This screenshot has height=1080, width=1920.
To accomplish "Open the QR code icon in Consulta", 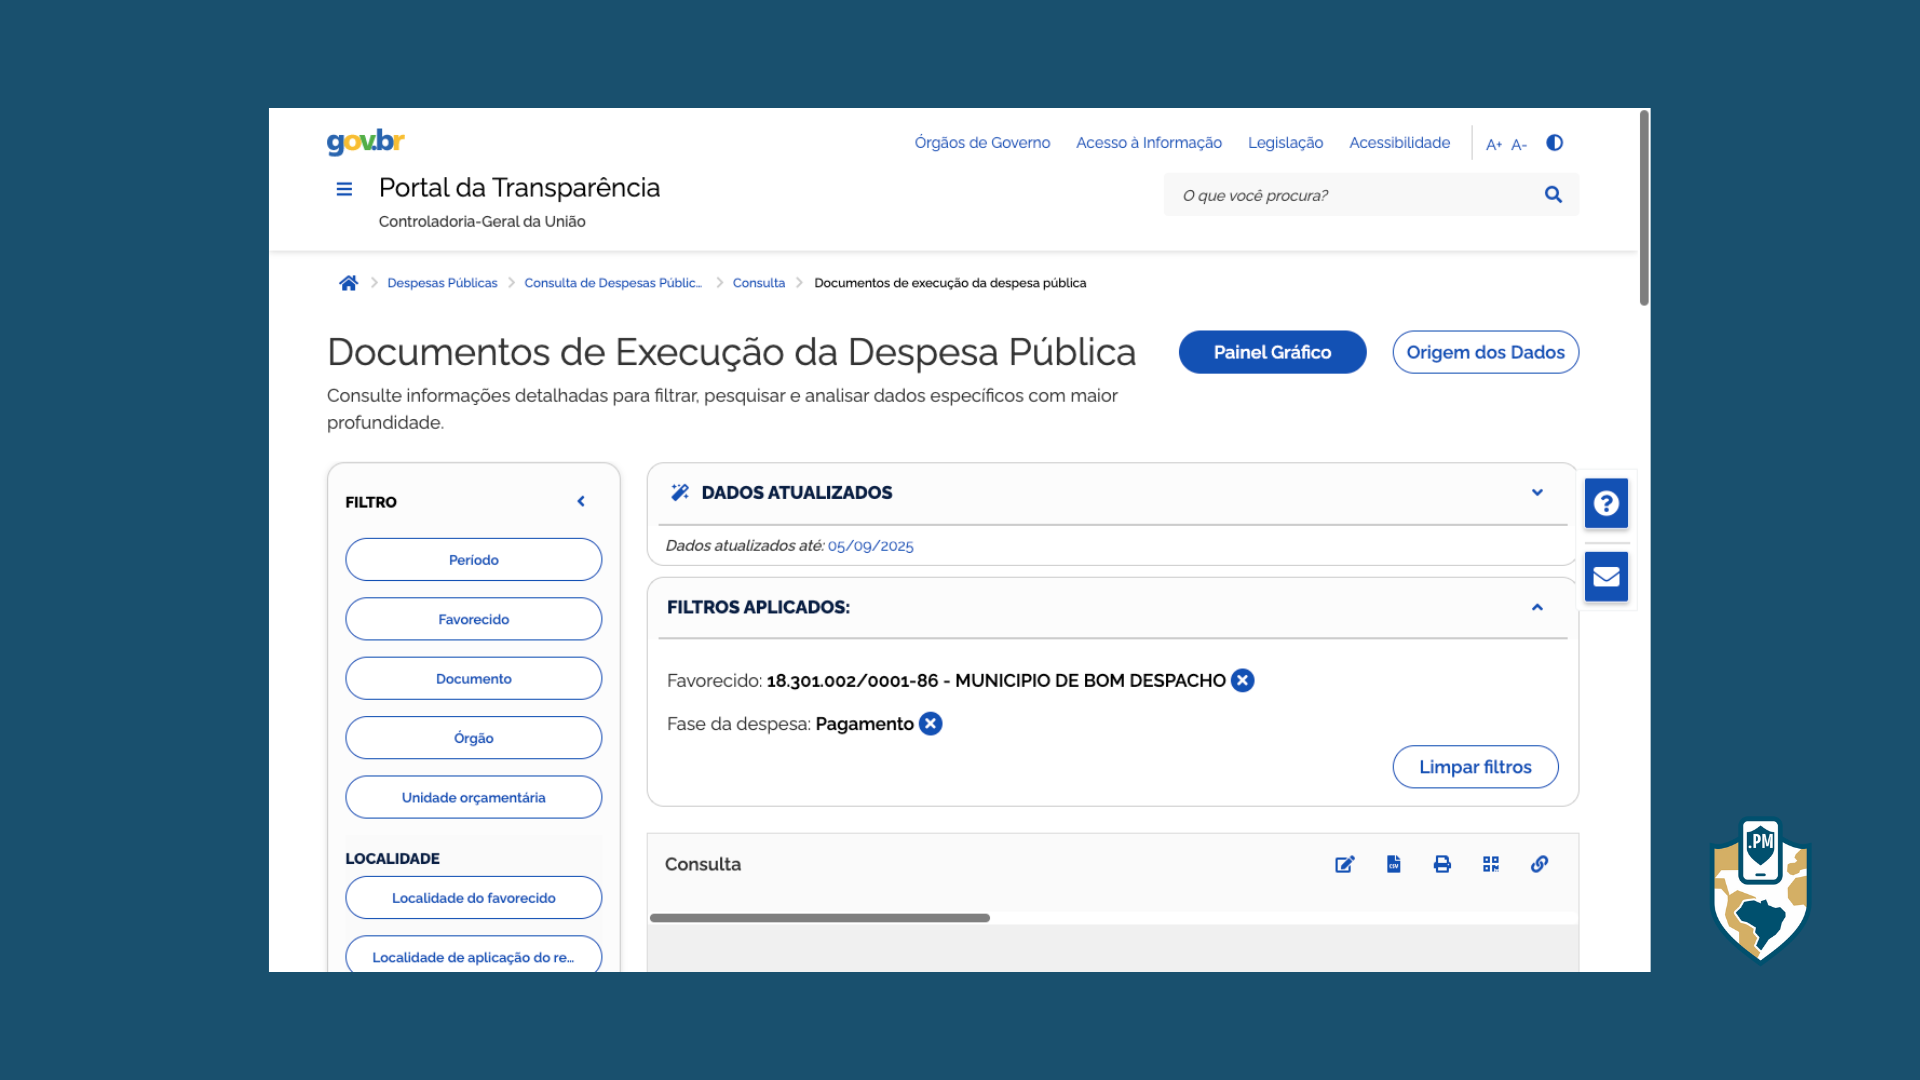I will [x=1491, y=864].
